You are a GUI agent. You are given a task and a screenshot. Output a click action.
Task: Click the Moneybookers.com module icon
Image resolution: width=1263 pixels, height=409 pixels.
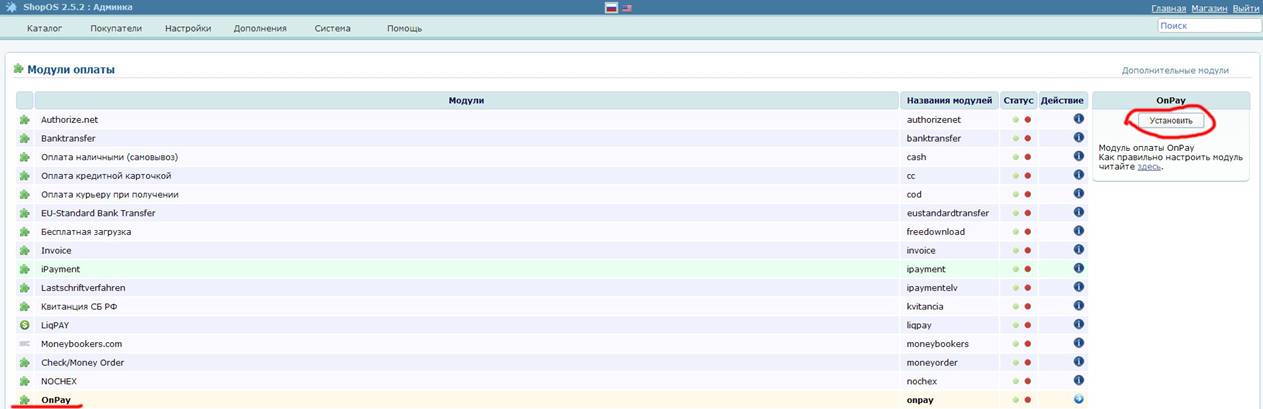tap(25, 344)
